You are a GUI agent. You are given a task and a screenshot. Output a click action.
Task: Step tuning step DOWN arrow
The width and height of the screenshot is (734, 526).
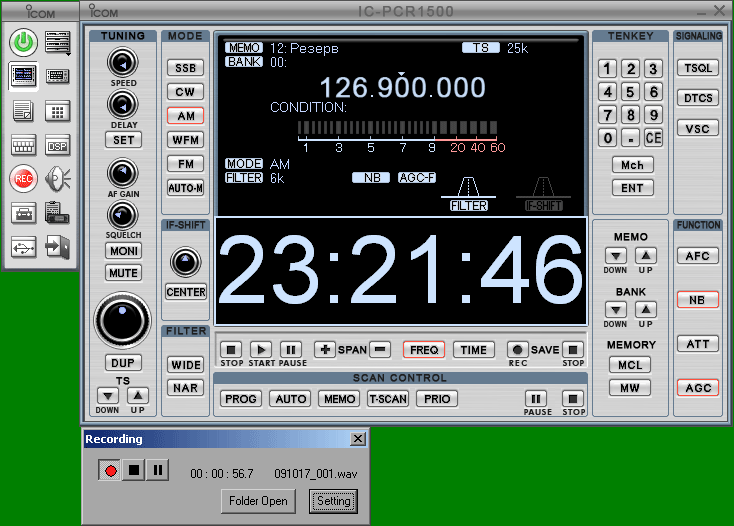(x=108, y=396)
